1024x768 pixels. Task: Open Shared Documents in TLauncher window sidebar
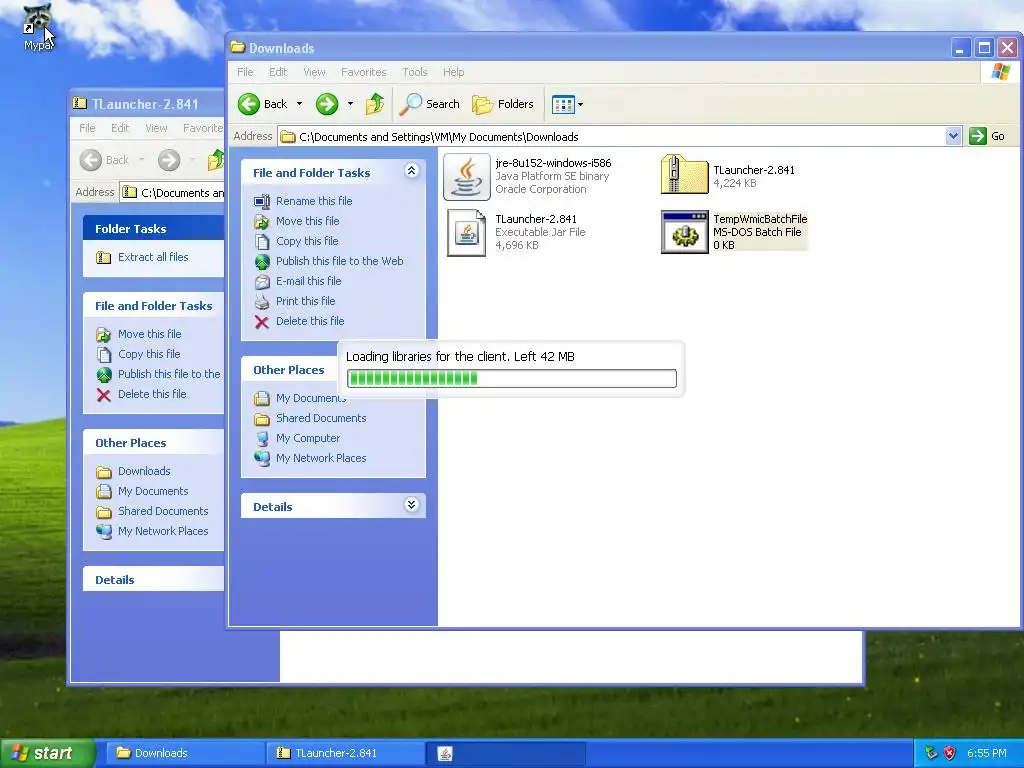pyautogui.click(x=163, y=511)
